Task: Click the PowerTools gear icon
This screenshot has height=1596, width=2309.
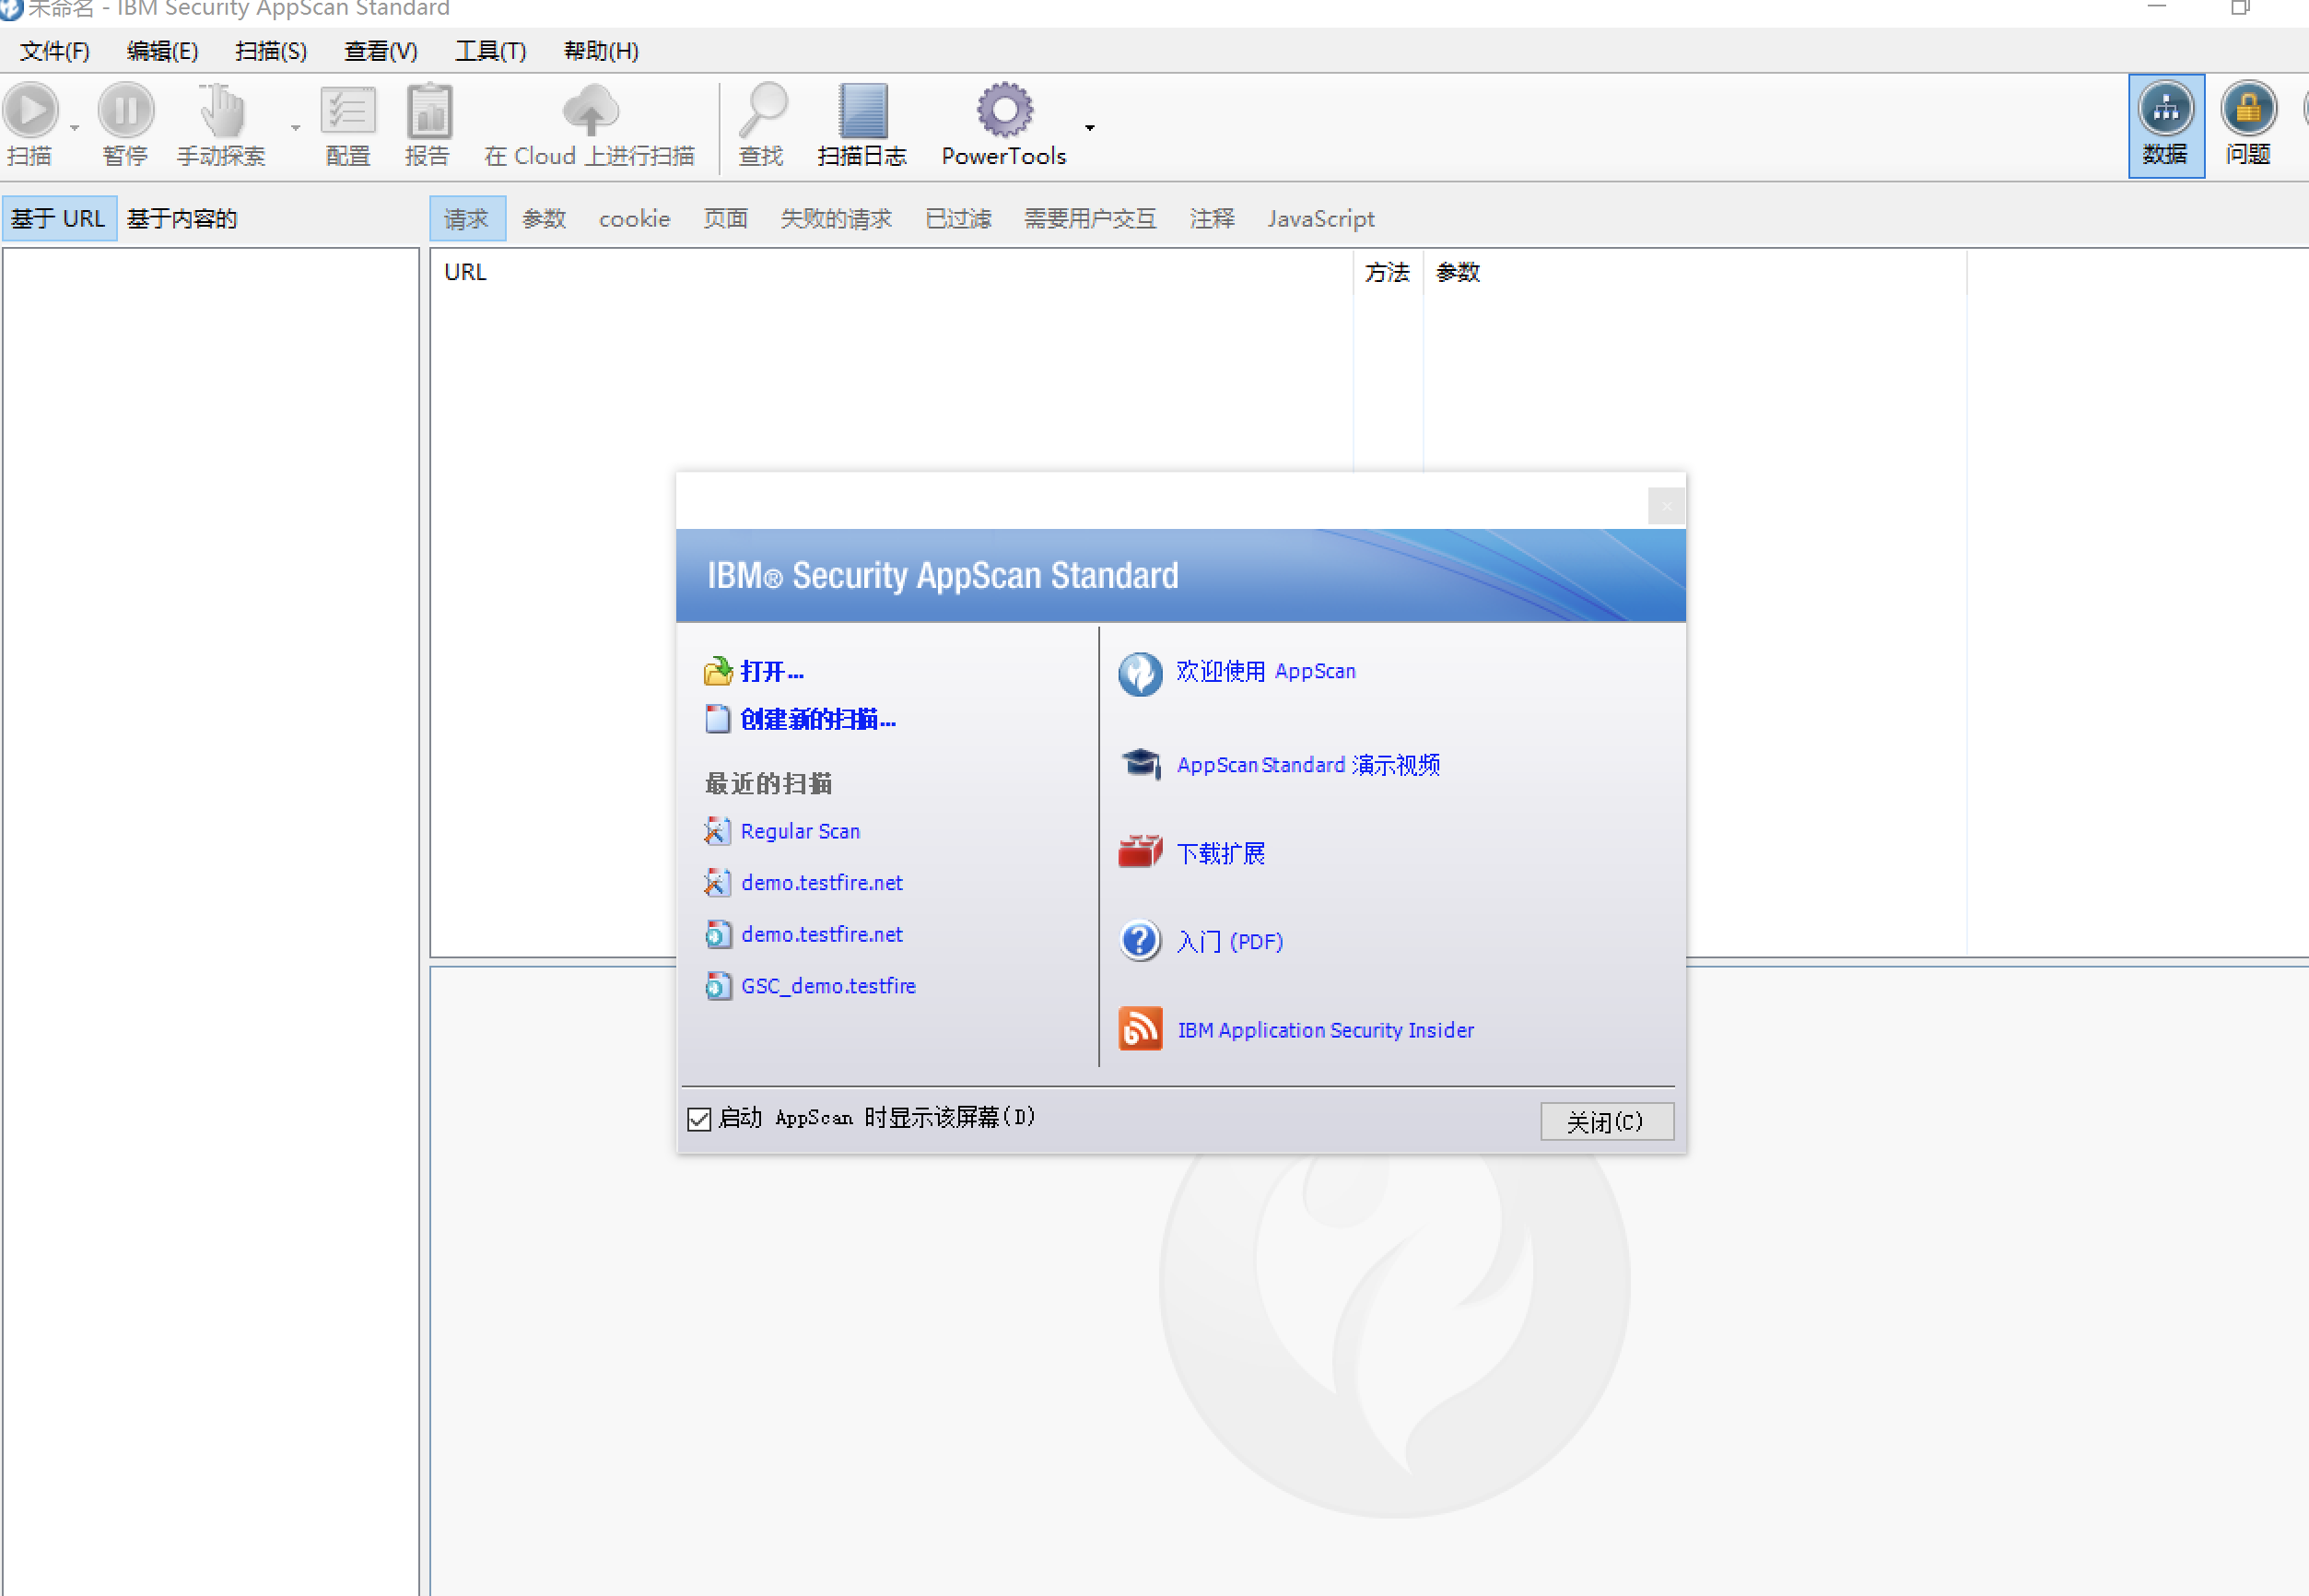Action: coord(1004,110)
